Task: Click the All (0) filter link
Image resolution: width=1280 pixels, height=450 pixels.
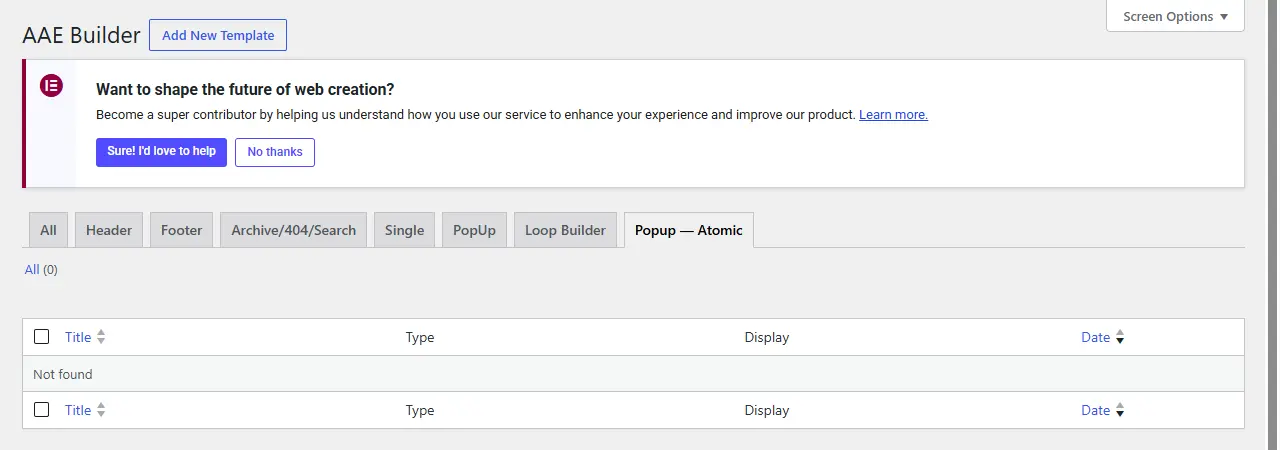Action: [41, 270]
